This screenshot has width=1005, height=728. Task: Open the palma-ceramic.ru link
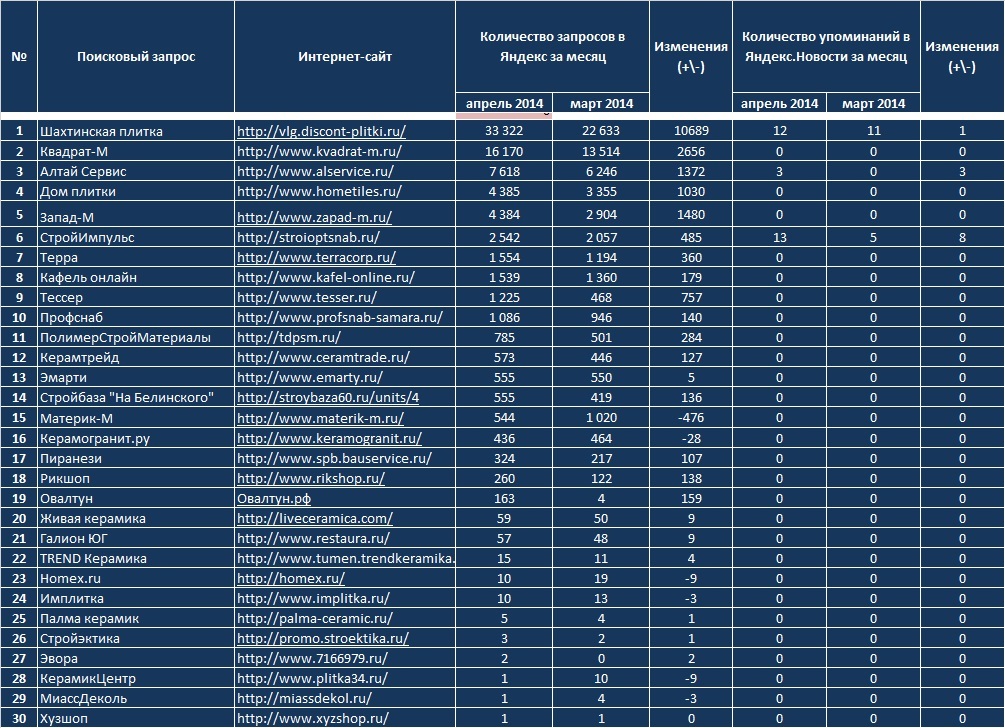click(315, 618)
